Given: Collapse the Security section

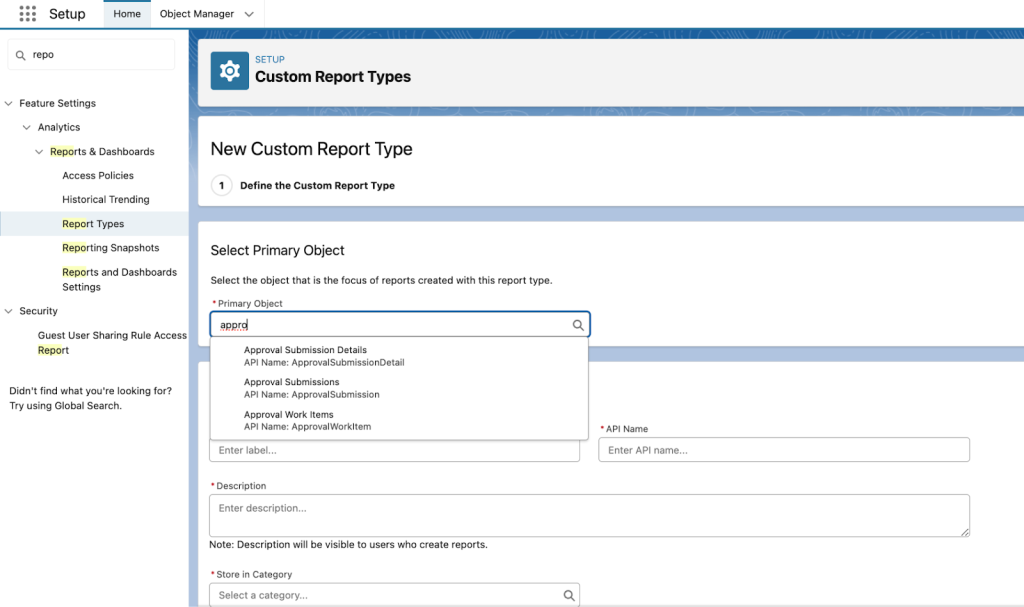Looking at the screenshot, I should [8, 311].
